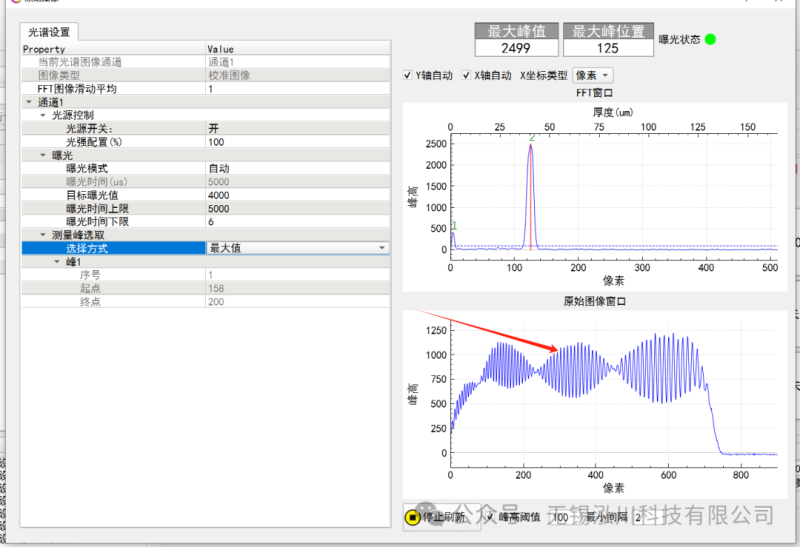Collapse the 曝光 section
The width and height of the screenshot is (800, 547).
tap(43, 156)
